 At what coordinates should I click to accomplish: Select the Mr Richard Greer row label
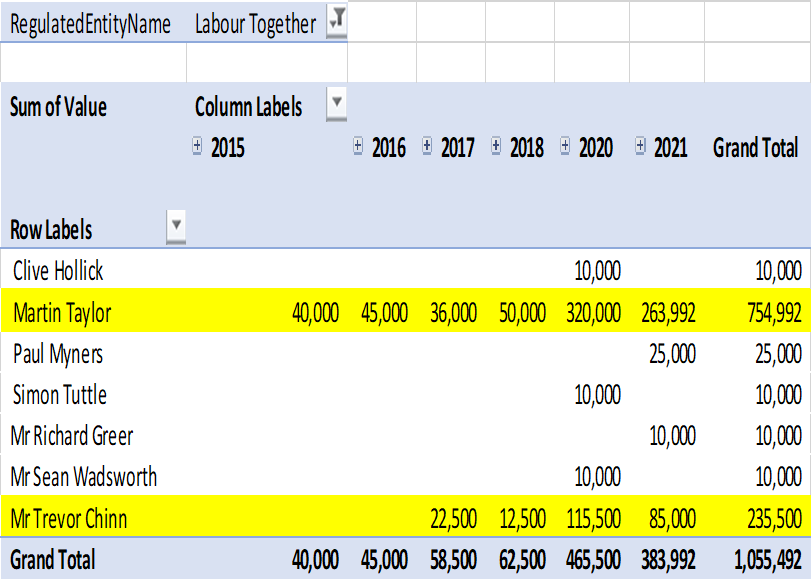[72, 436]
